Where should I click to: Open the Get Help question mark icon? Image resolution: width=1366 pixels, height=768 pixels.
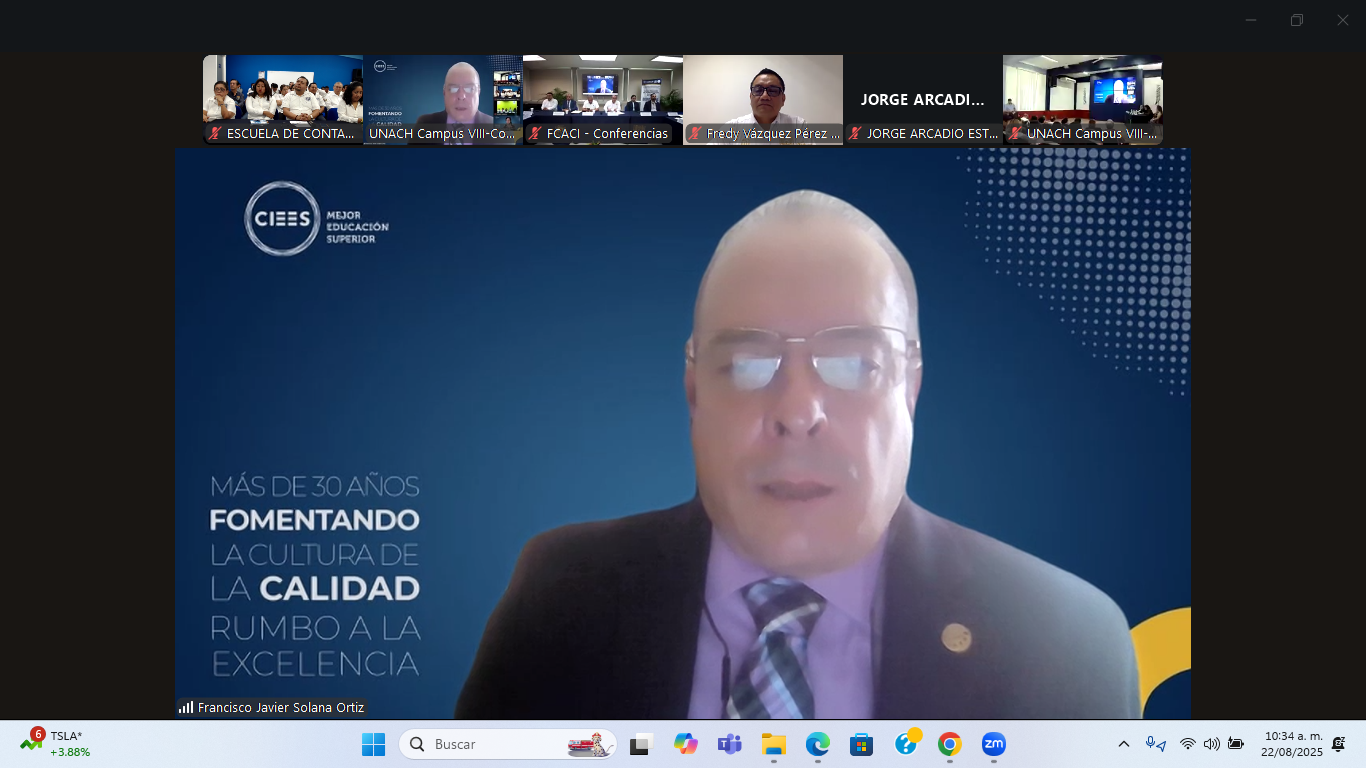(906, 744)
